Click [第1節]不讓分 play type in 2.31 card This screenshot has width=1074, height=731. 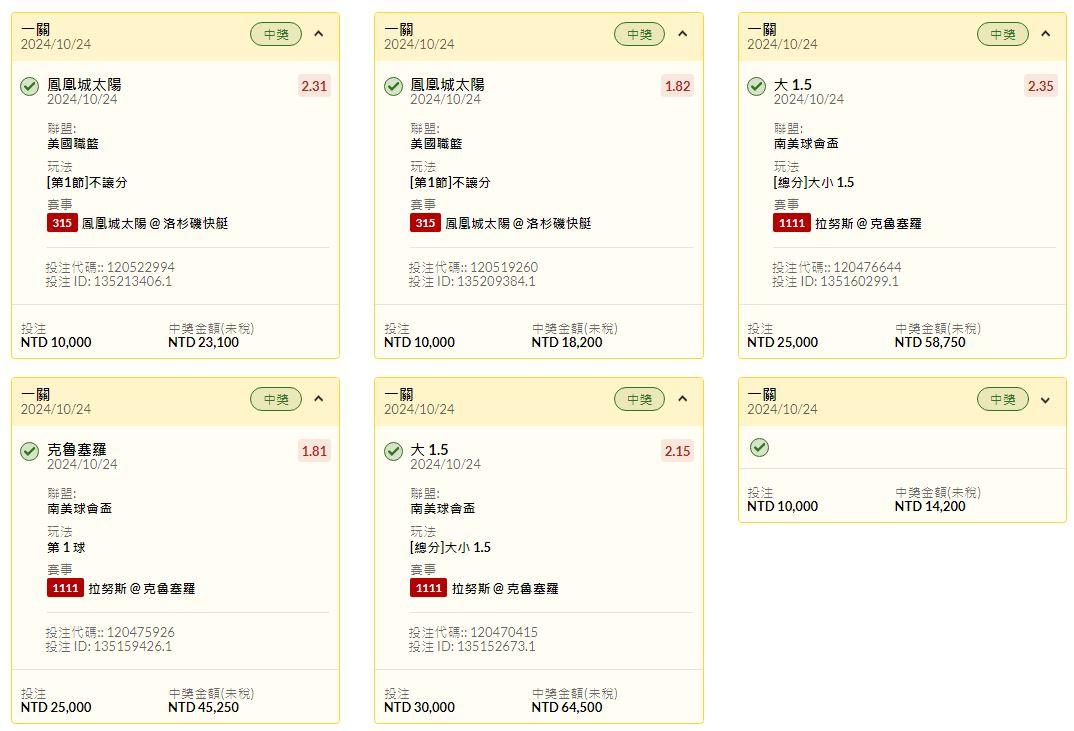tap(87, 182)
